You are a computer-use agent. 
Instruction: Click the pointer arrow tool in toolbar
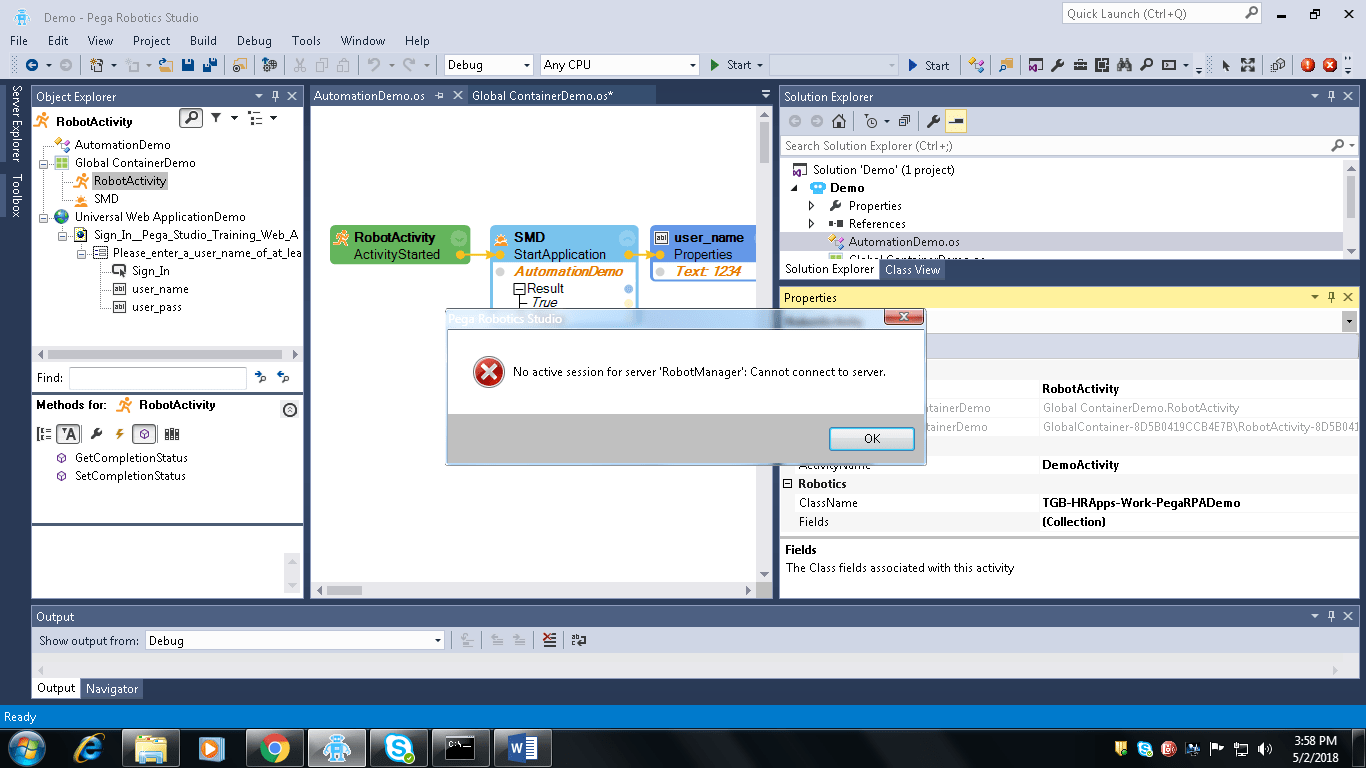pos(1226,65)
